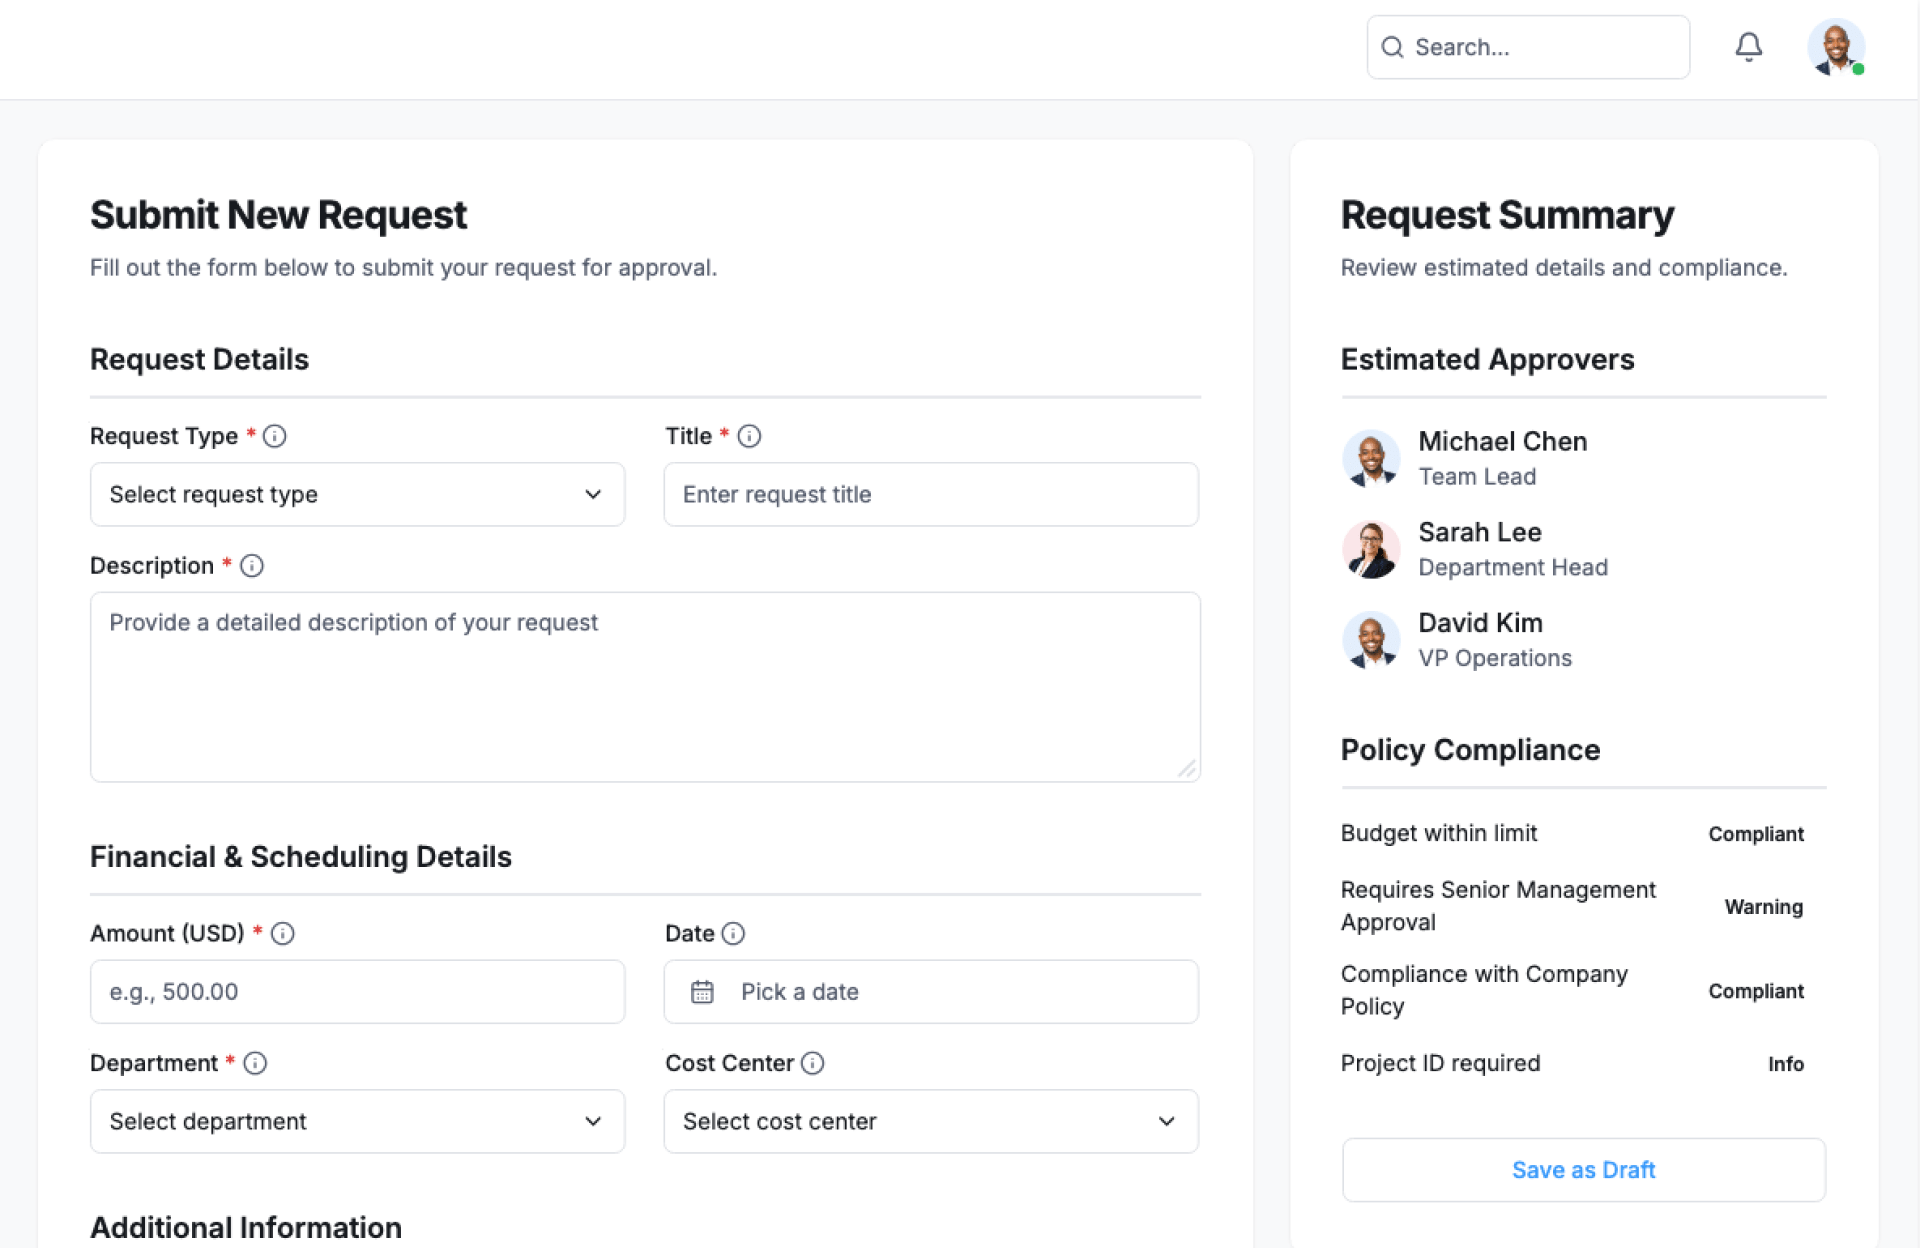Viewport: 1920px width, 1248px height.
Task: Click info icon next to Cost Center
Action: (813, 1063)
